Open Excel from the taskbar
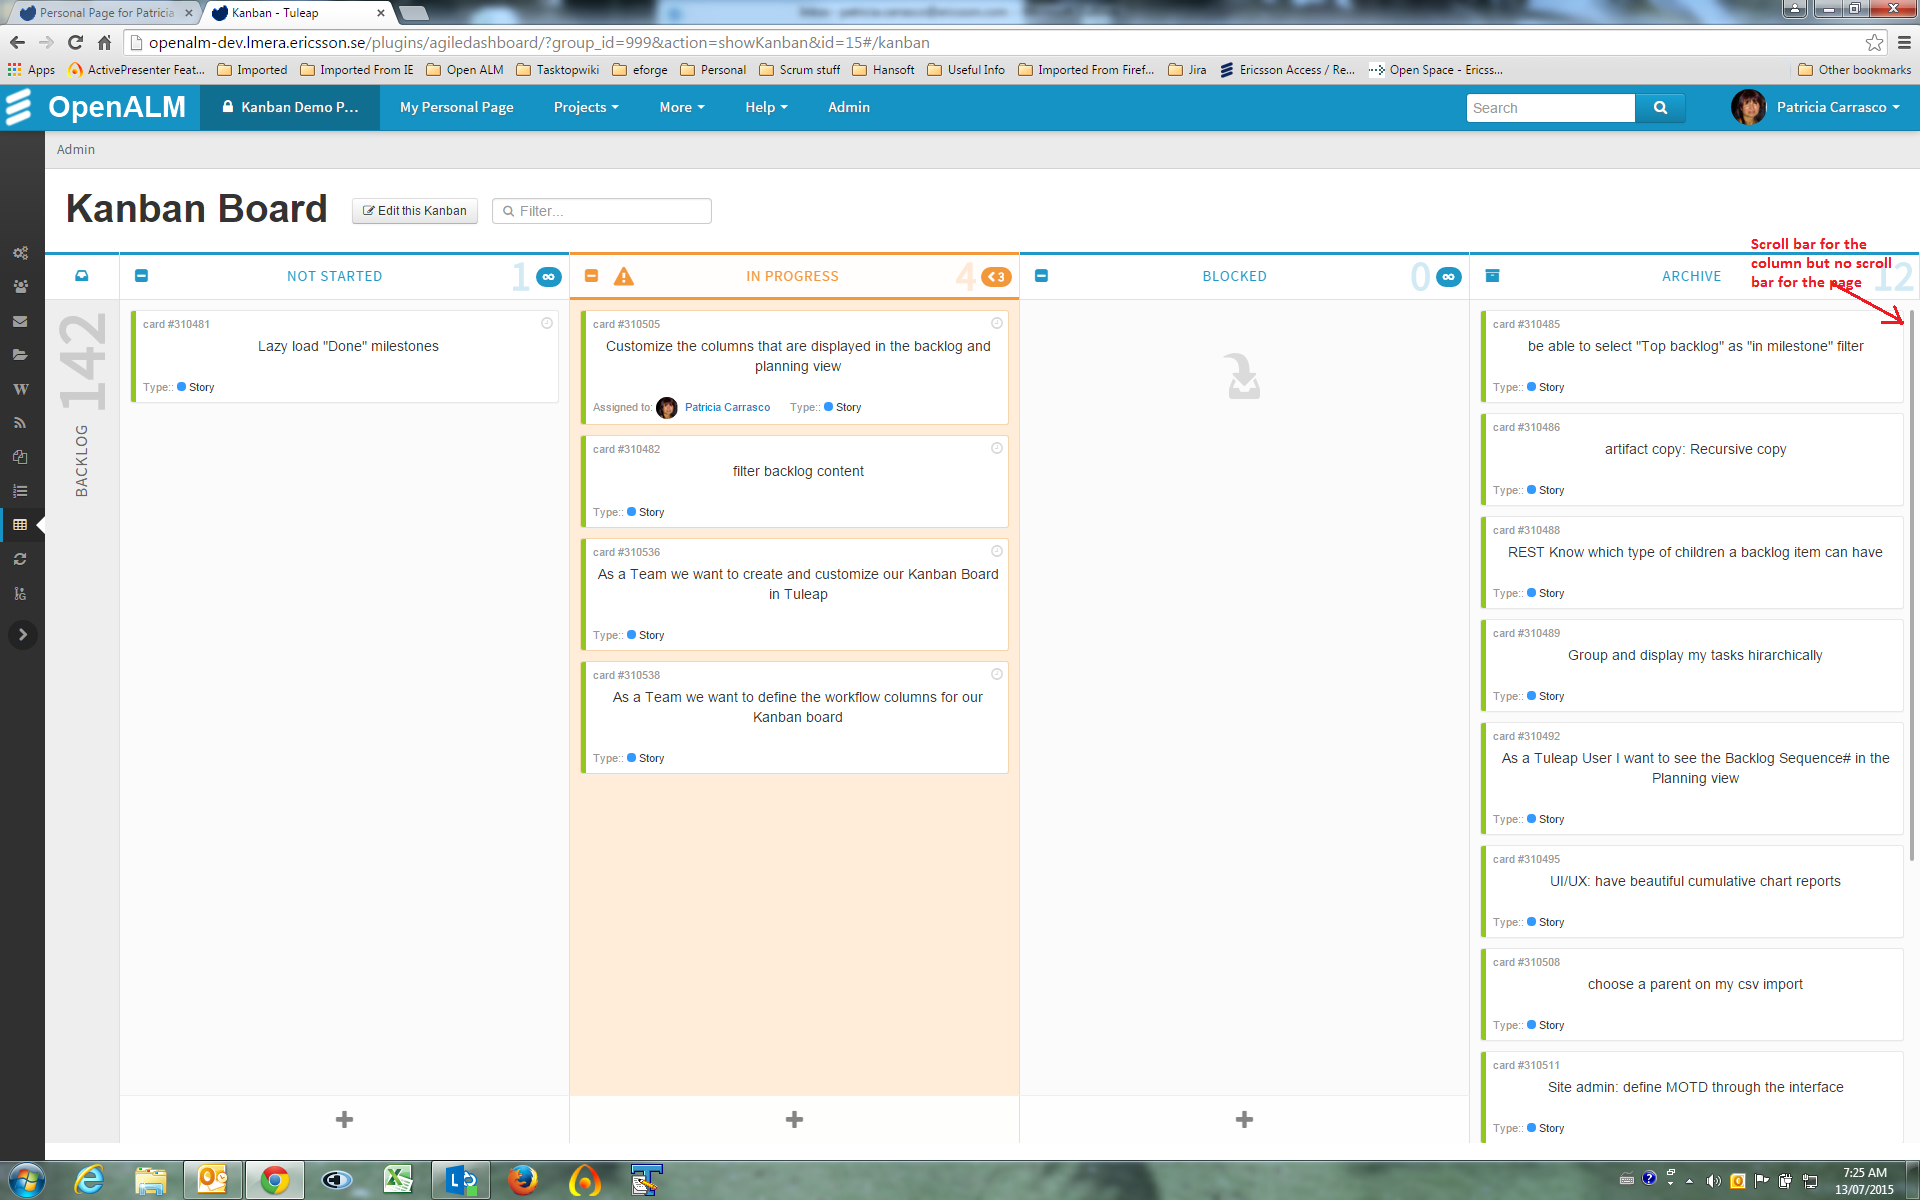 tap(398, 1180)
